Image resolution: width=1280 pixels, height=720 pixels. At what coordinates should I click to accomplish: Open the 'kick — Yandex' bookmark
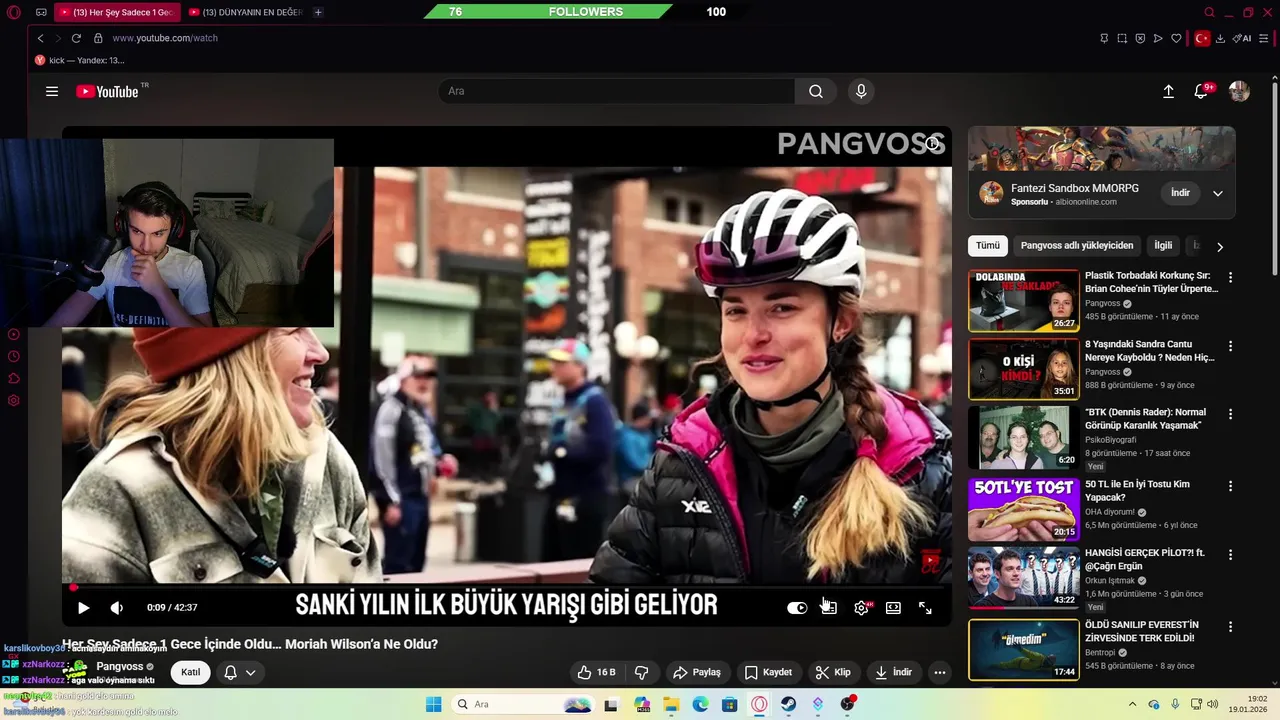[x=79, y=60]
